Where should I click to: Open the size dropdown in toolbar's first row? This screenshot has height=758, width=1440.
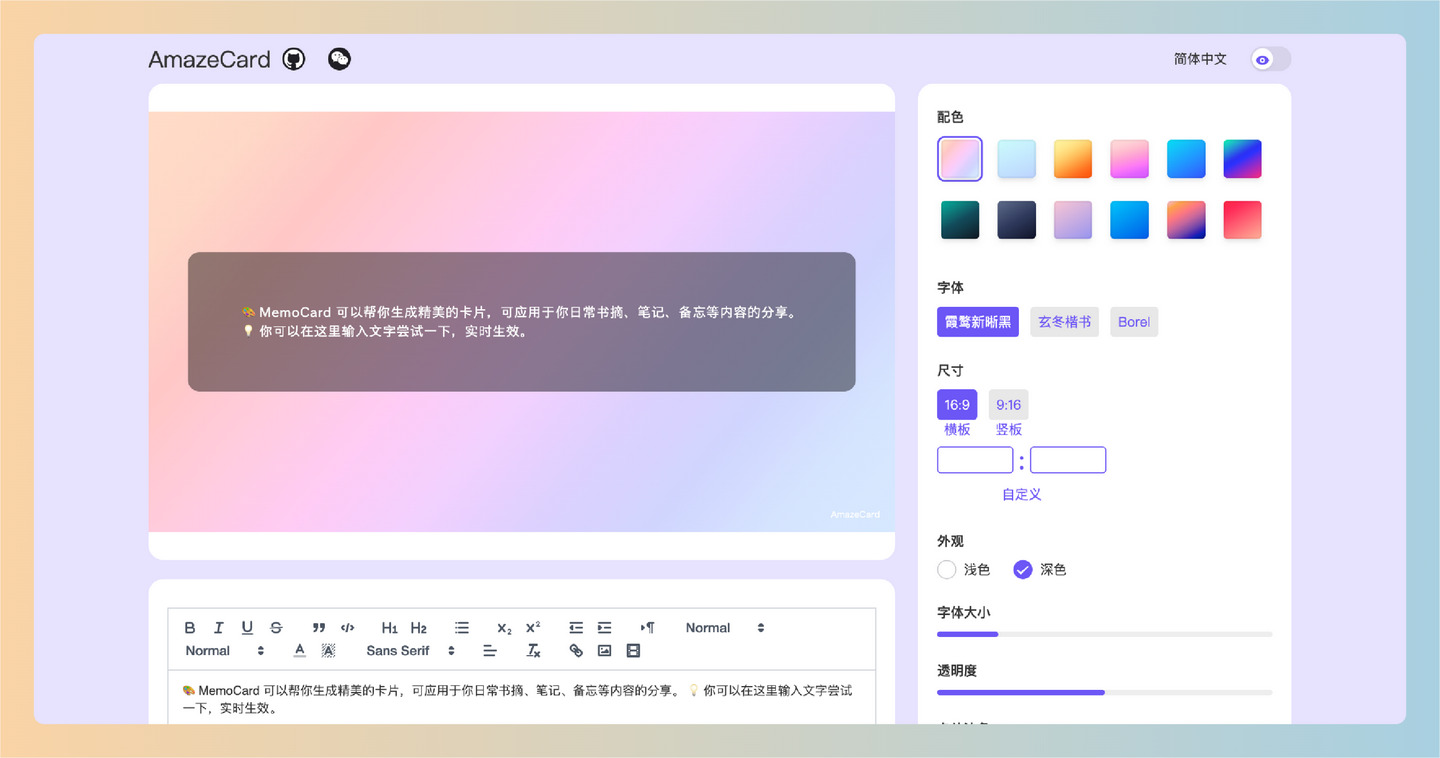[725, 628]
